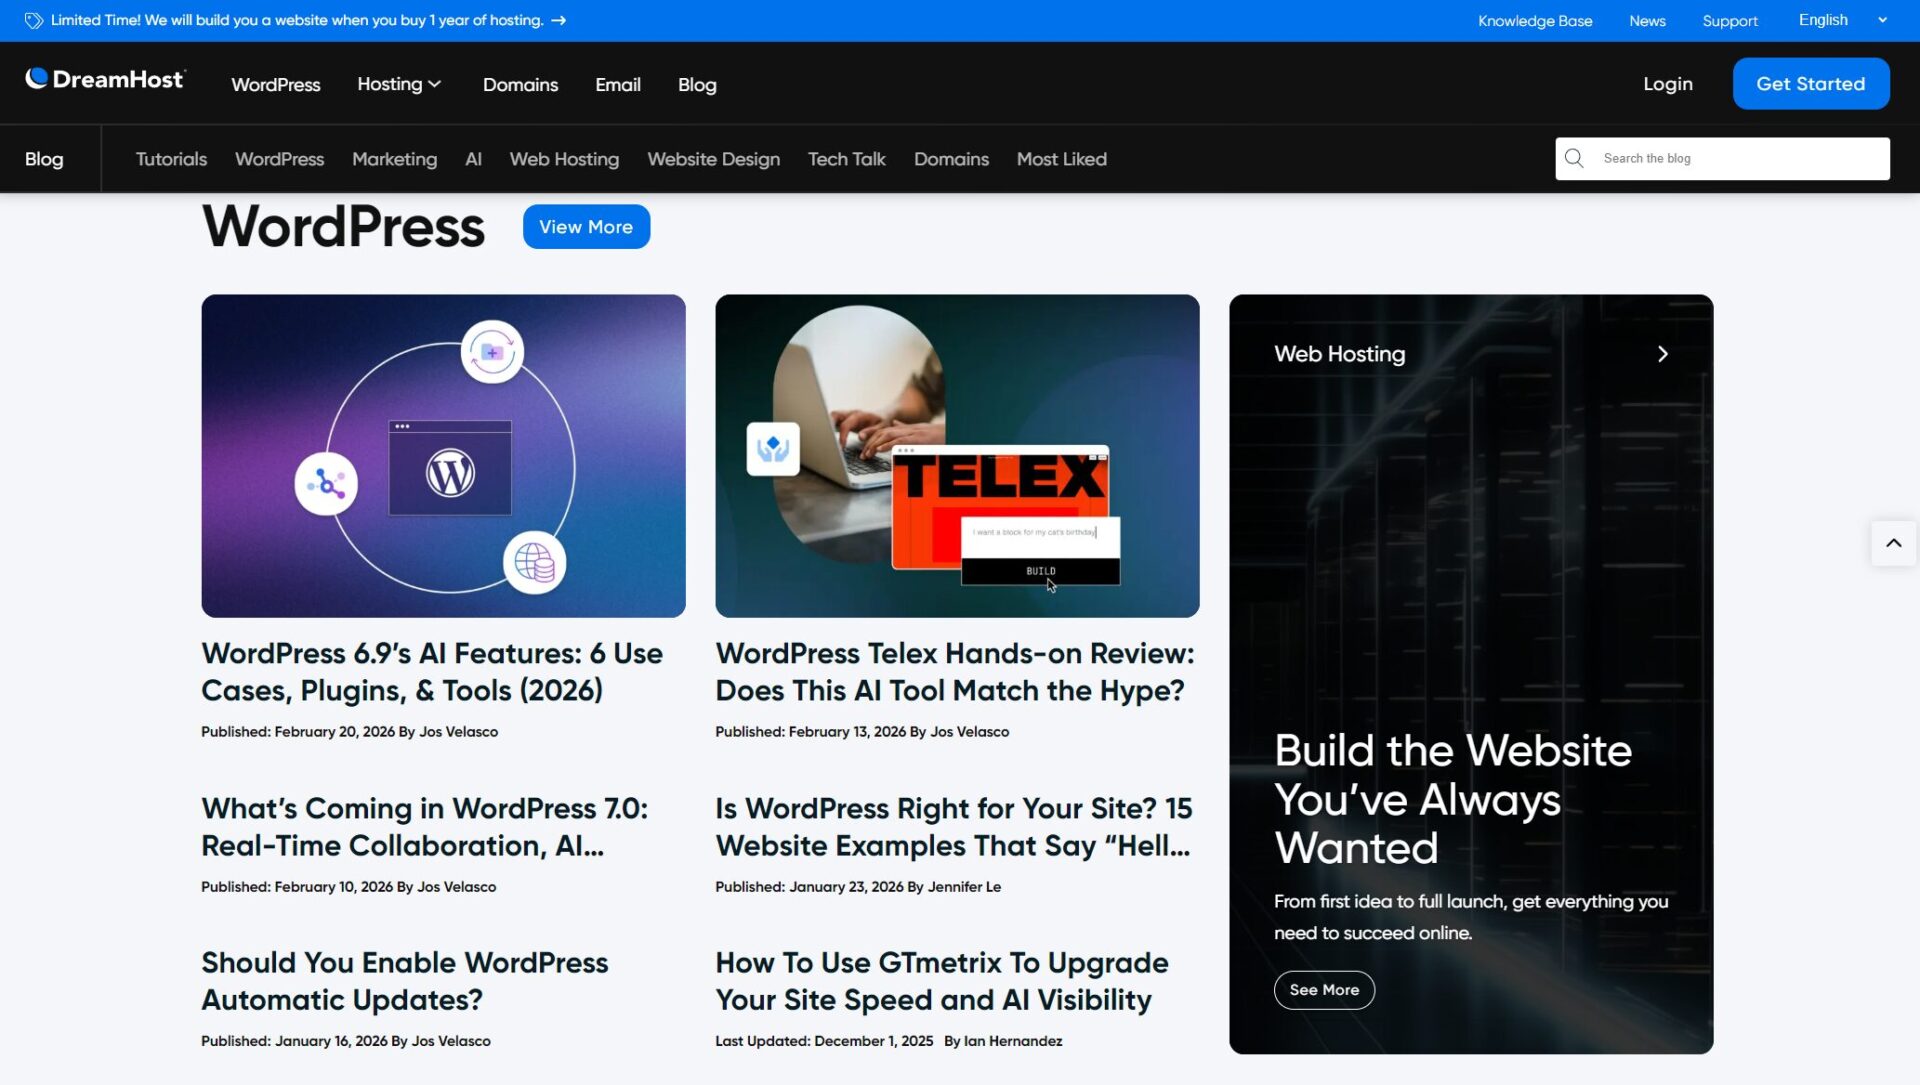The height and width of the screenshot is (1085, 1920).
Task: Open the Most Liked blog section
Action: (x=1061, y=158)
